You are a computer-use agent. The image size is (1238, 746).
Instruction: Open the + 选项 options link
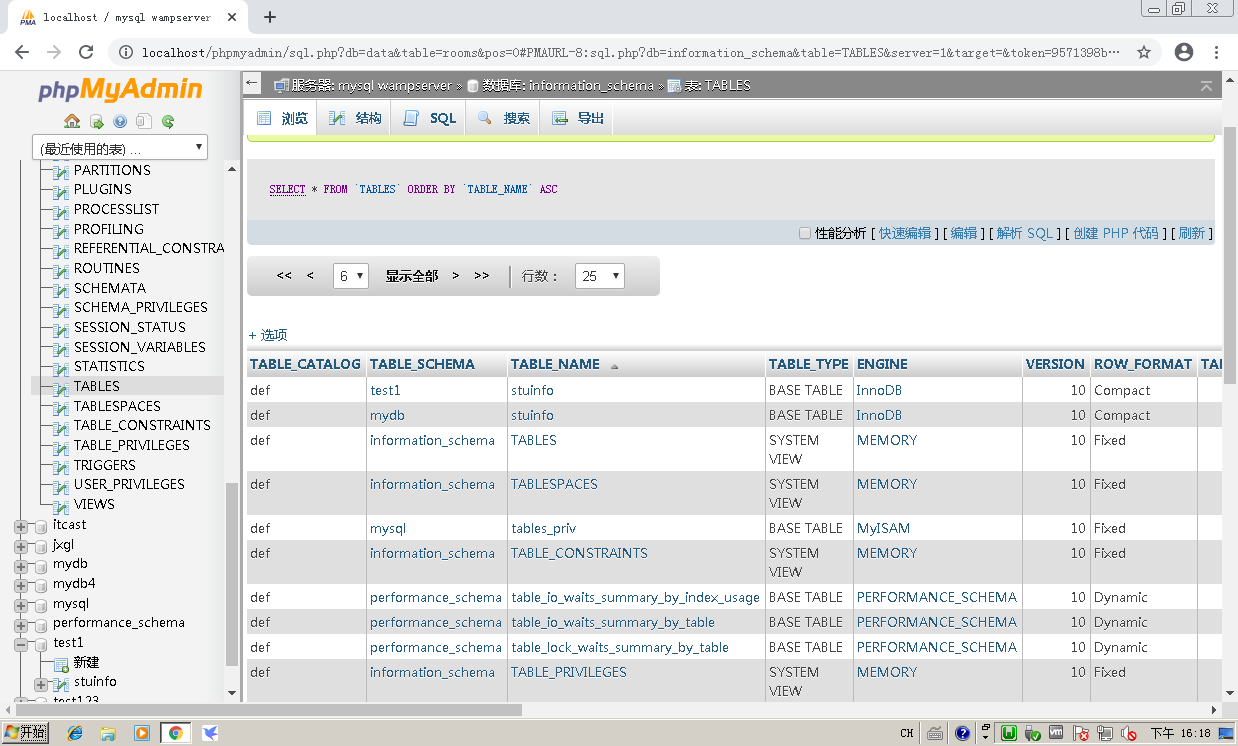268,335
